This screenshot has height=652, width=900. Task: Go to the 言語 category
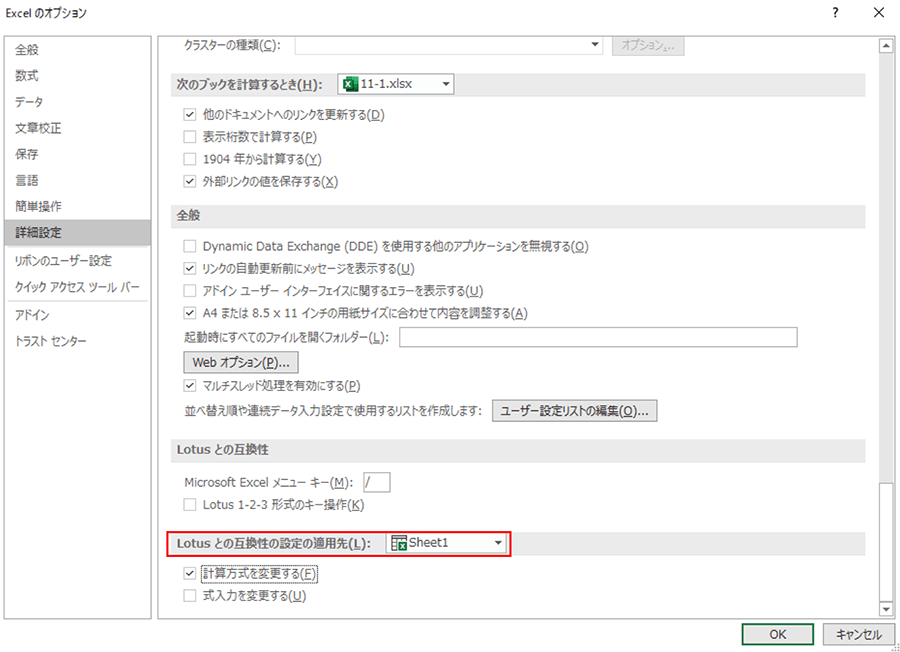[x=77, y=180]
